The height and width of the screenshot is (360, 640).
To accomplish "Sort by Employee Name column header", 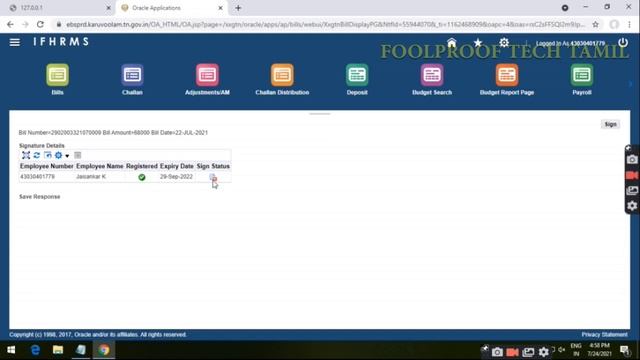I will tap(100, 166).
